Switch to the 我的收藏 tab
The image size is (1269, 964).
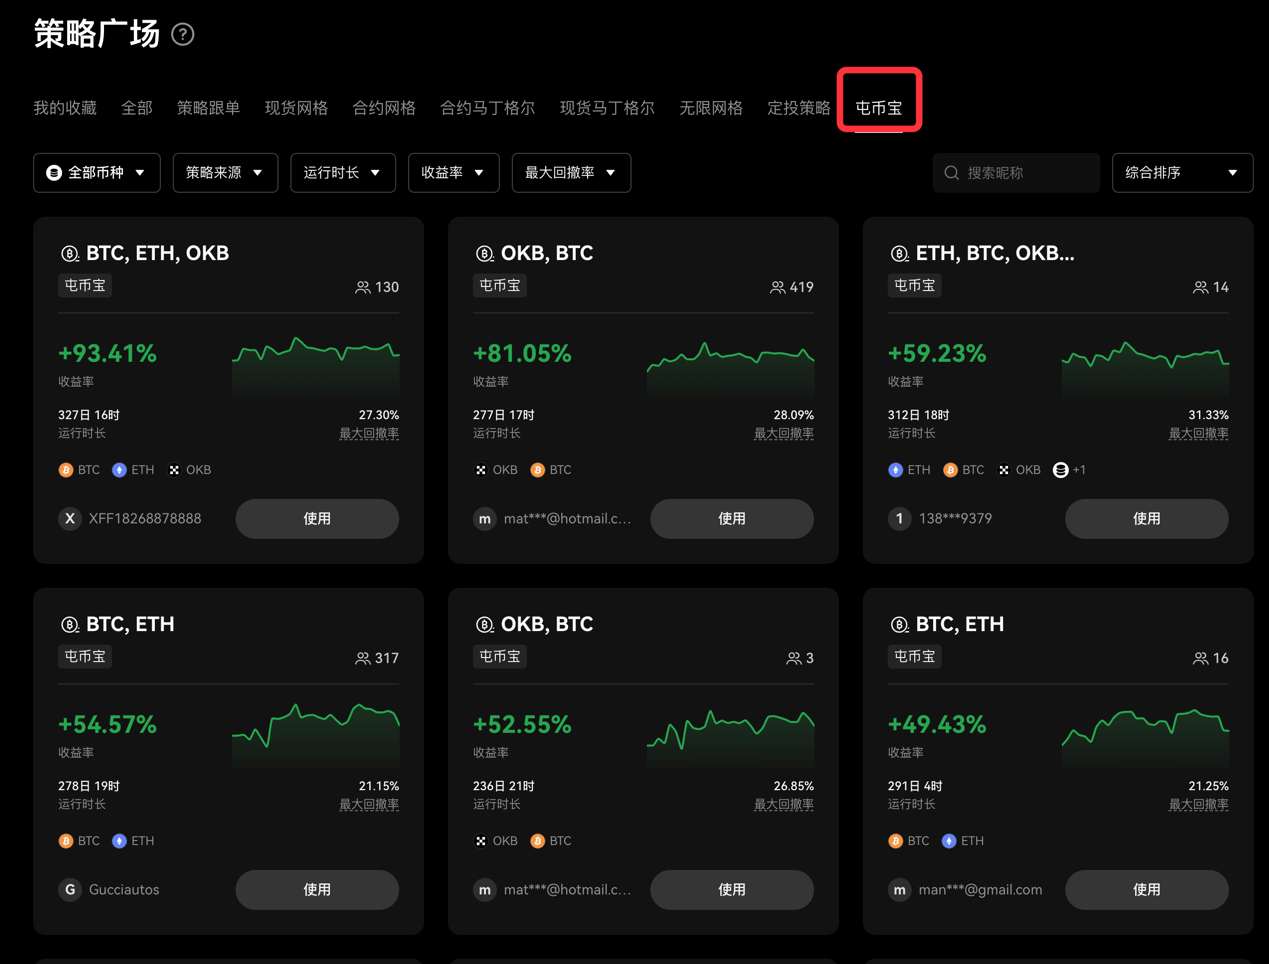tap(65, 108)
